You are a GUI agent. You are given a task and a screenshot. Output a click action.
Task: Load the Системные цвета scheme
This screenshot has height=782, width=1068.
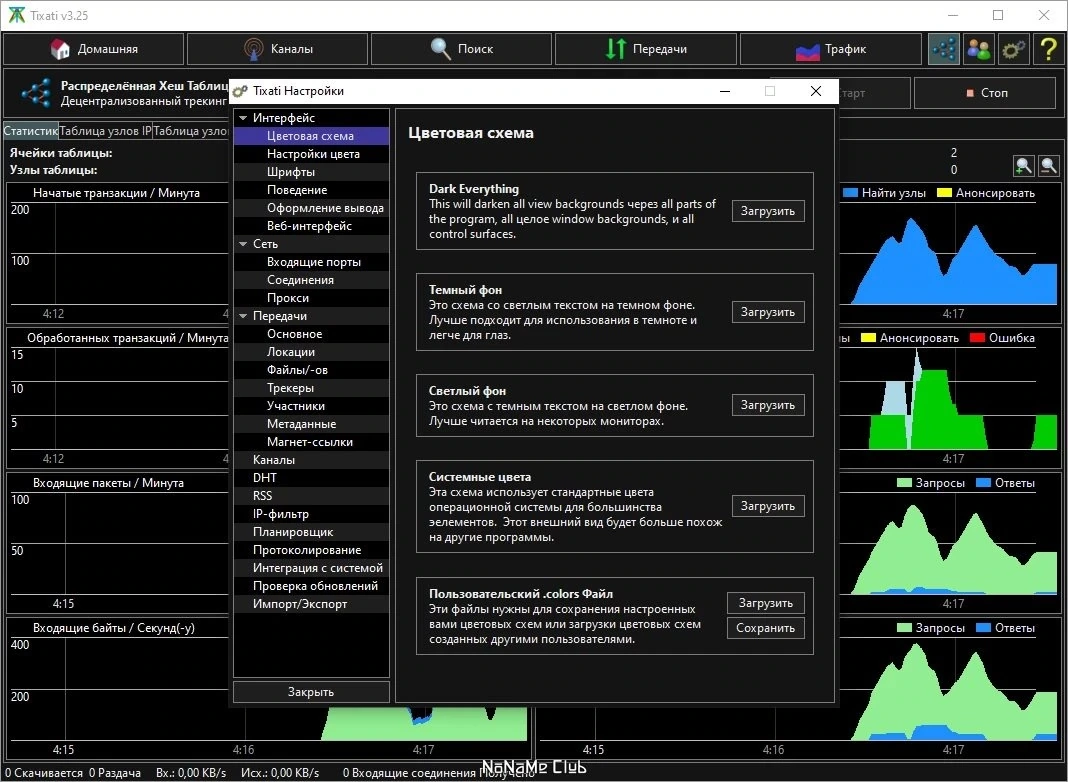pyautogui.click(x=768, y=506)
